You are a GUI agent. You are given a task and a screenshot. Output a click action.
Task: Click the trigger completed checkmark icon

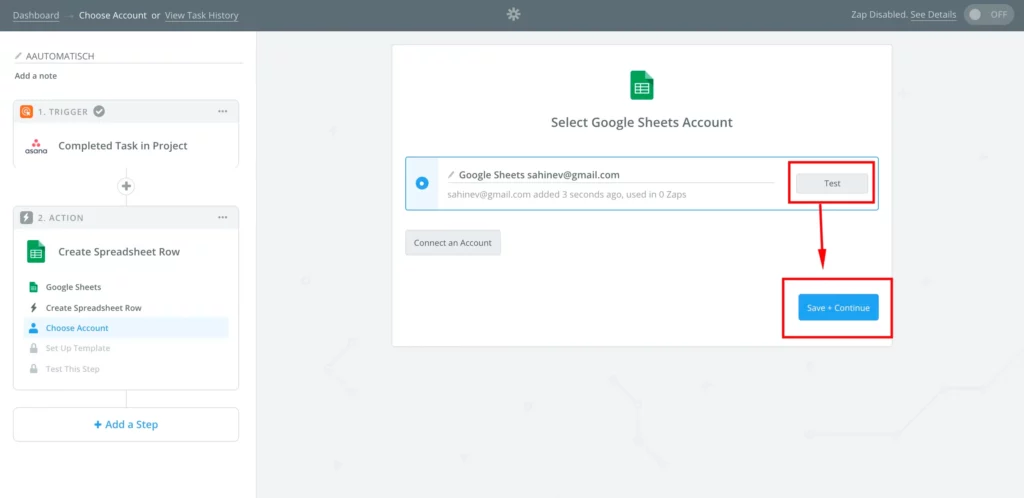click(99, 112)
